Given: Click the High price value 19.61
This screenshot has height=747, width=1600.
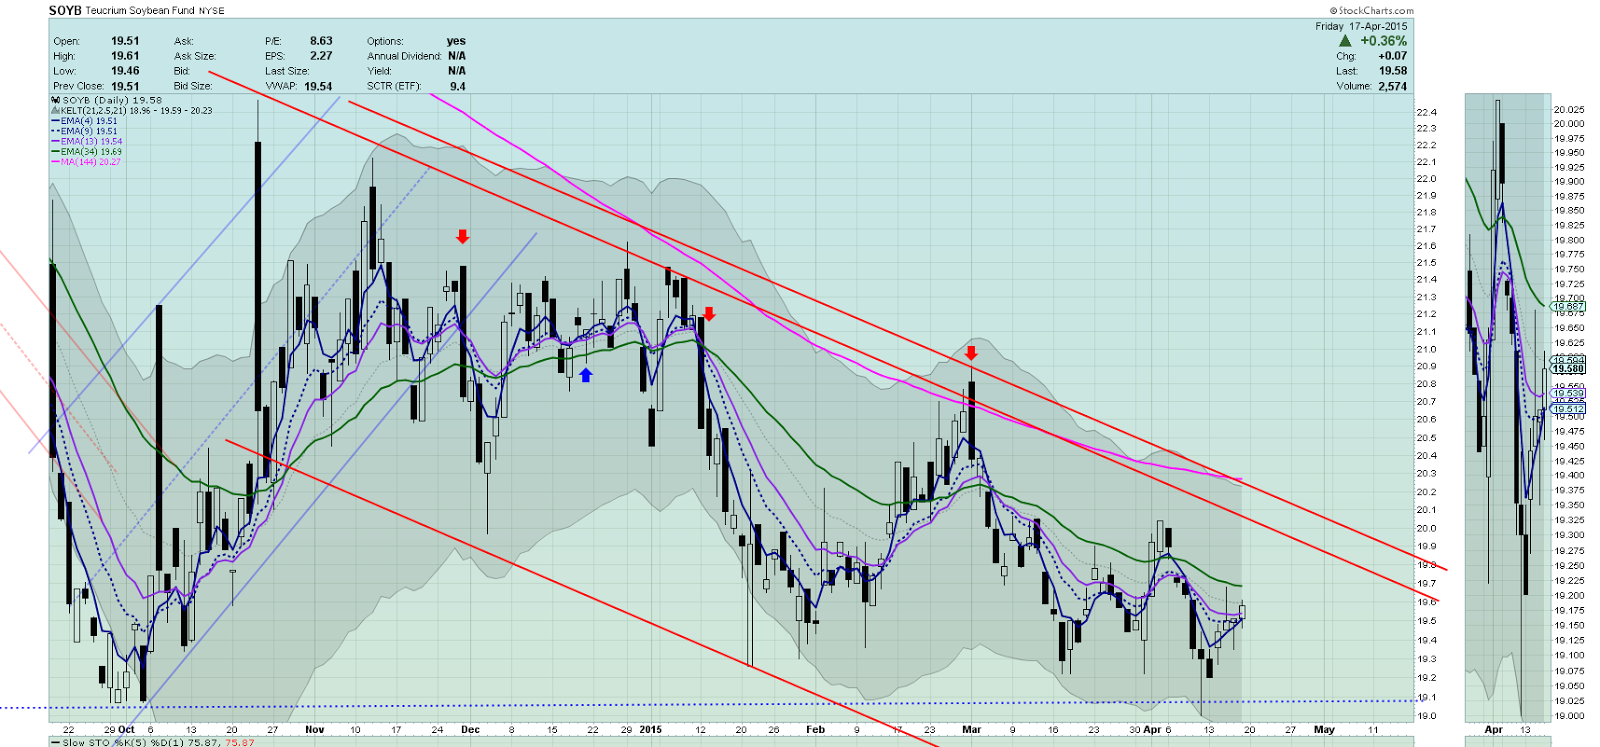Looking at the screenshot, I should [125, 56].
